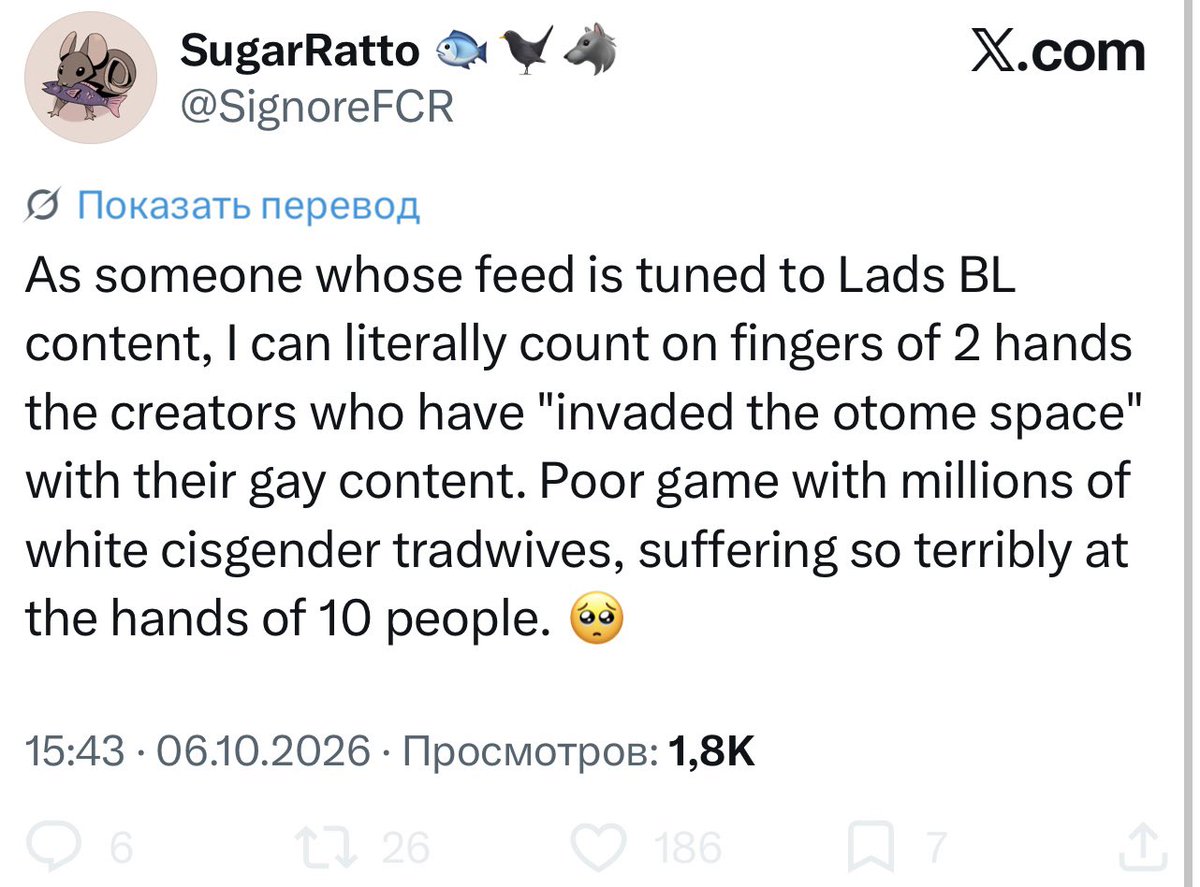Open the @SignoreFCR handle link

coord(317,106)
